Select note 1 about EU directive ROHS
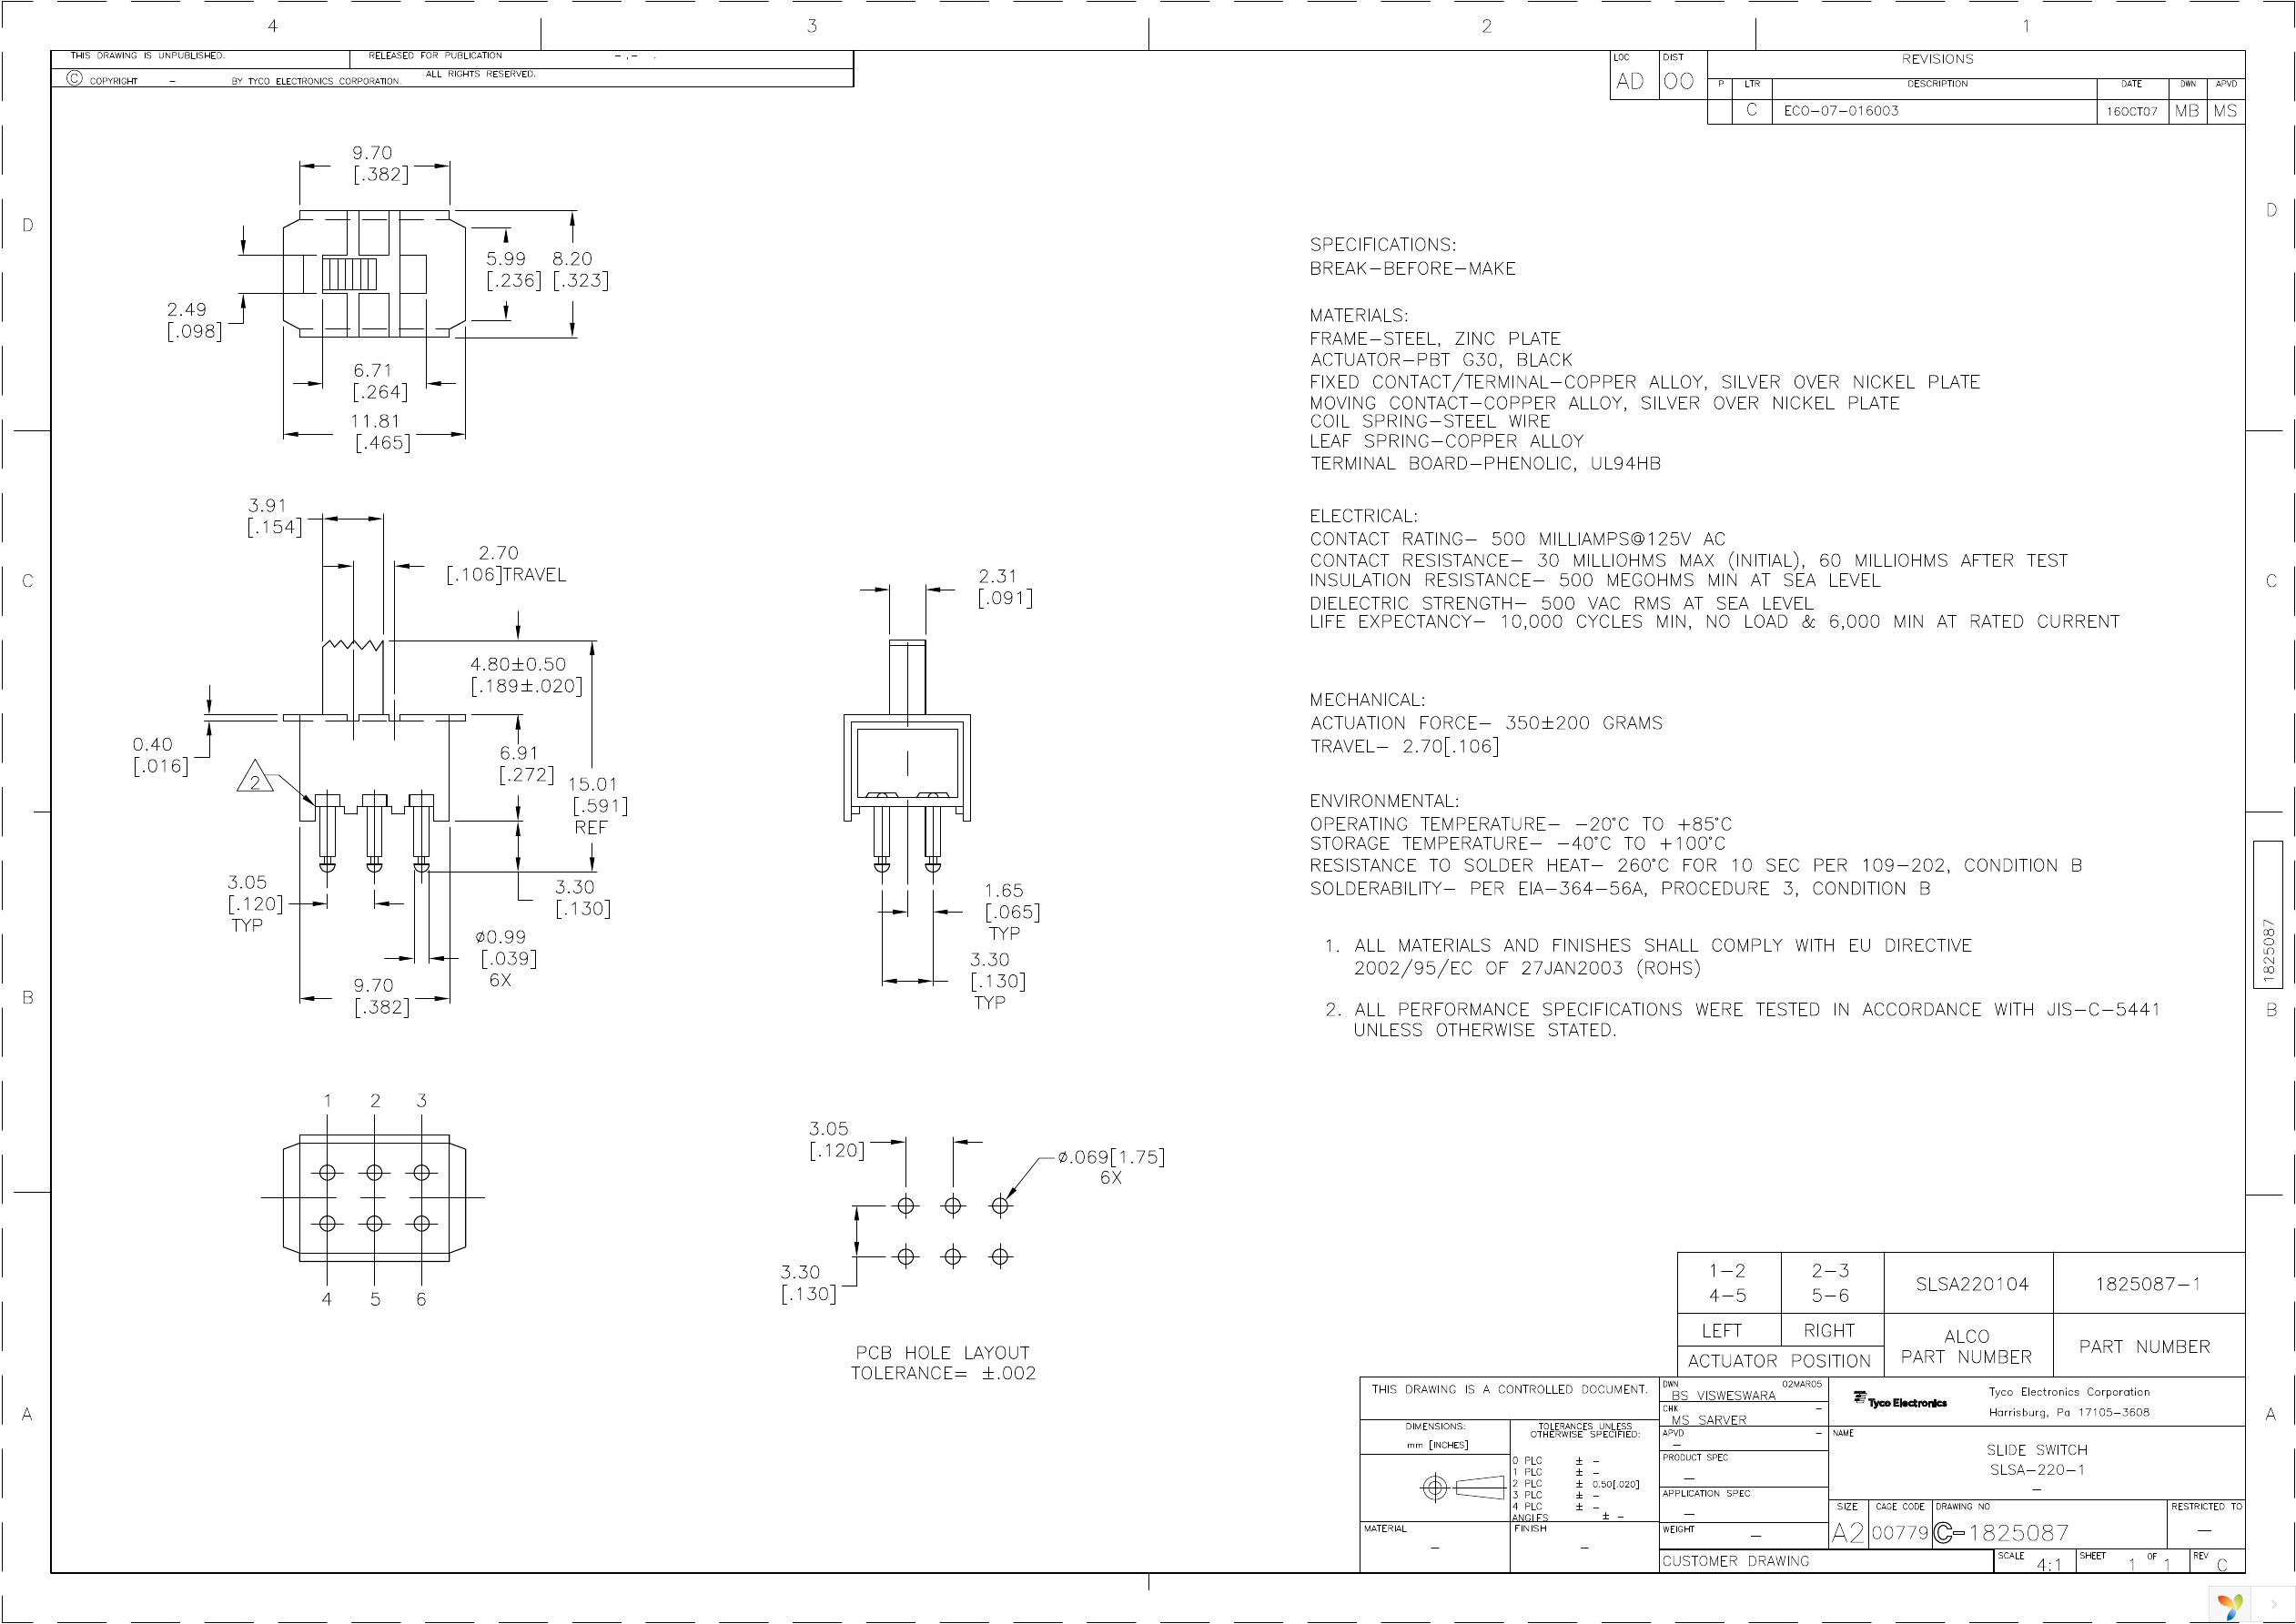 [x=1648, y=957]
